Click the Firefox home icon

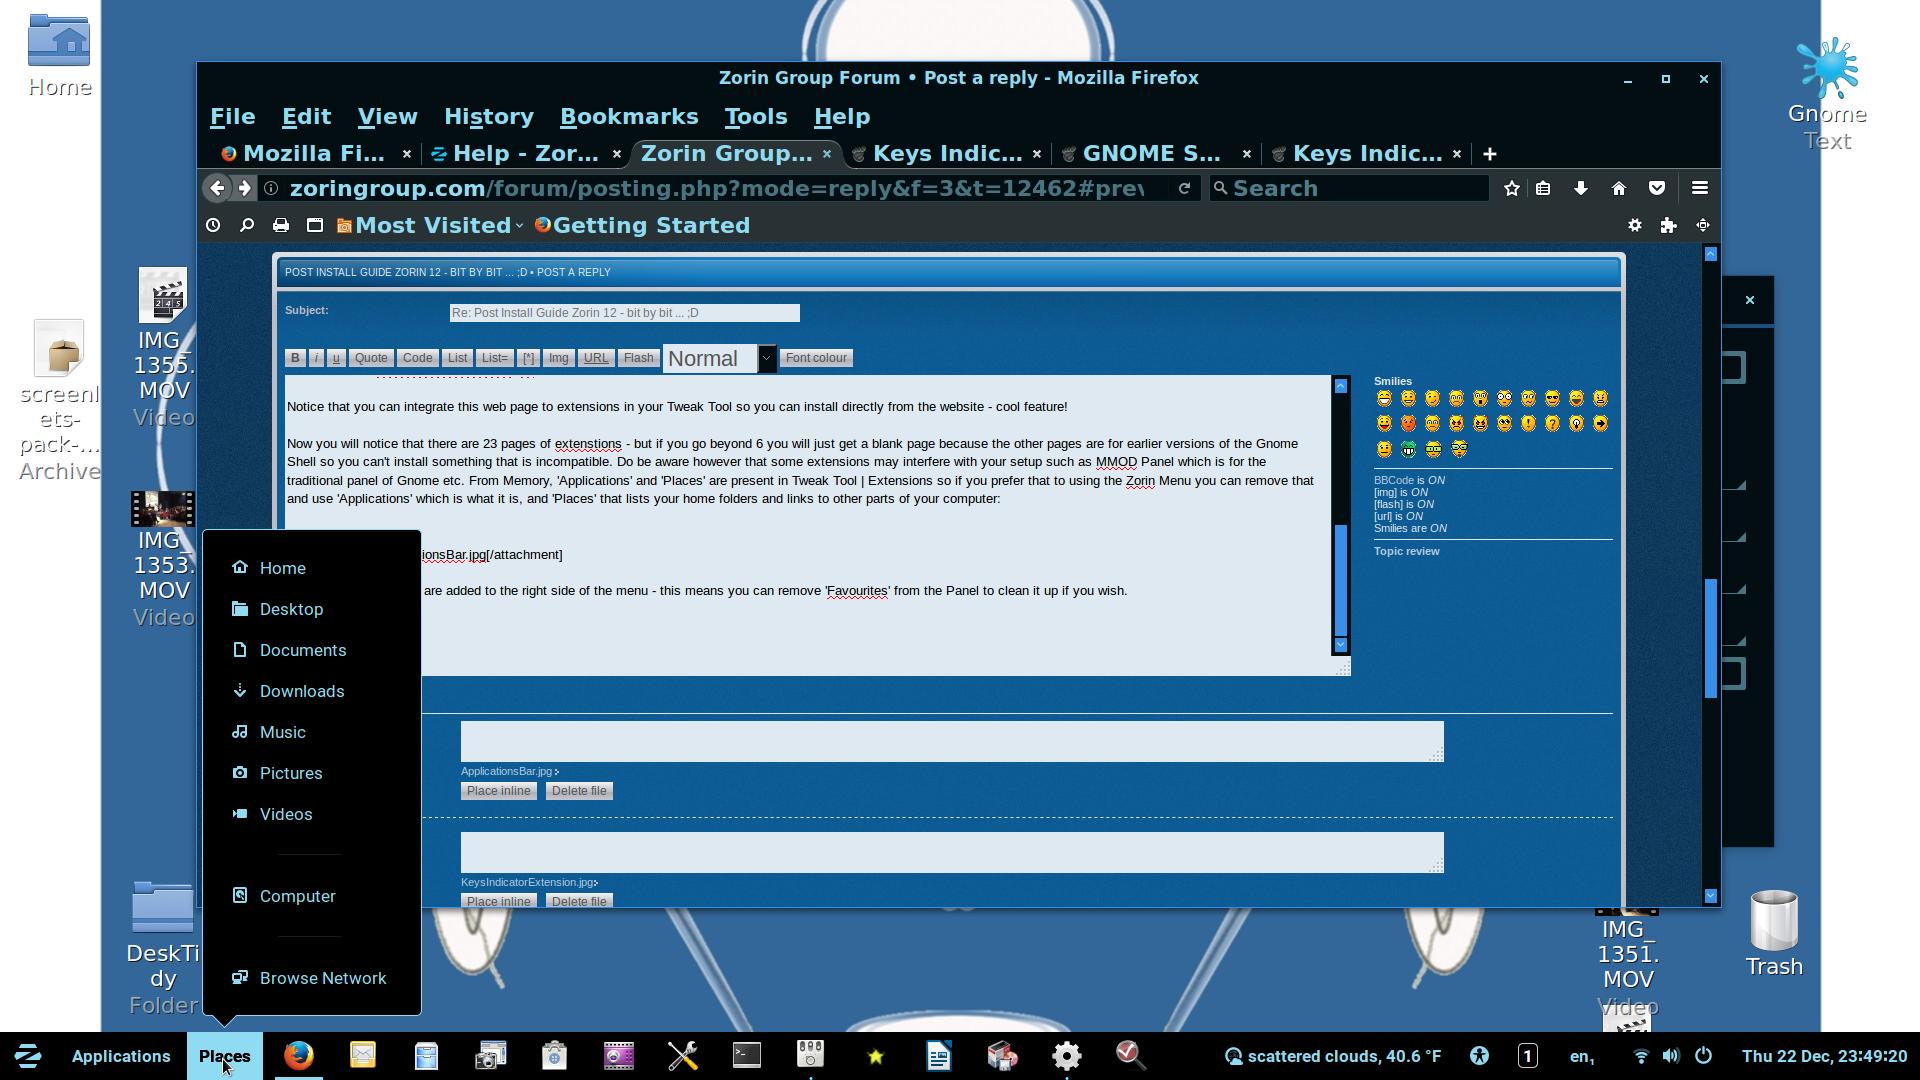point(1619,189)
